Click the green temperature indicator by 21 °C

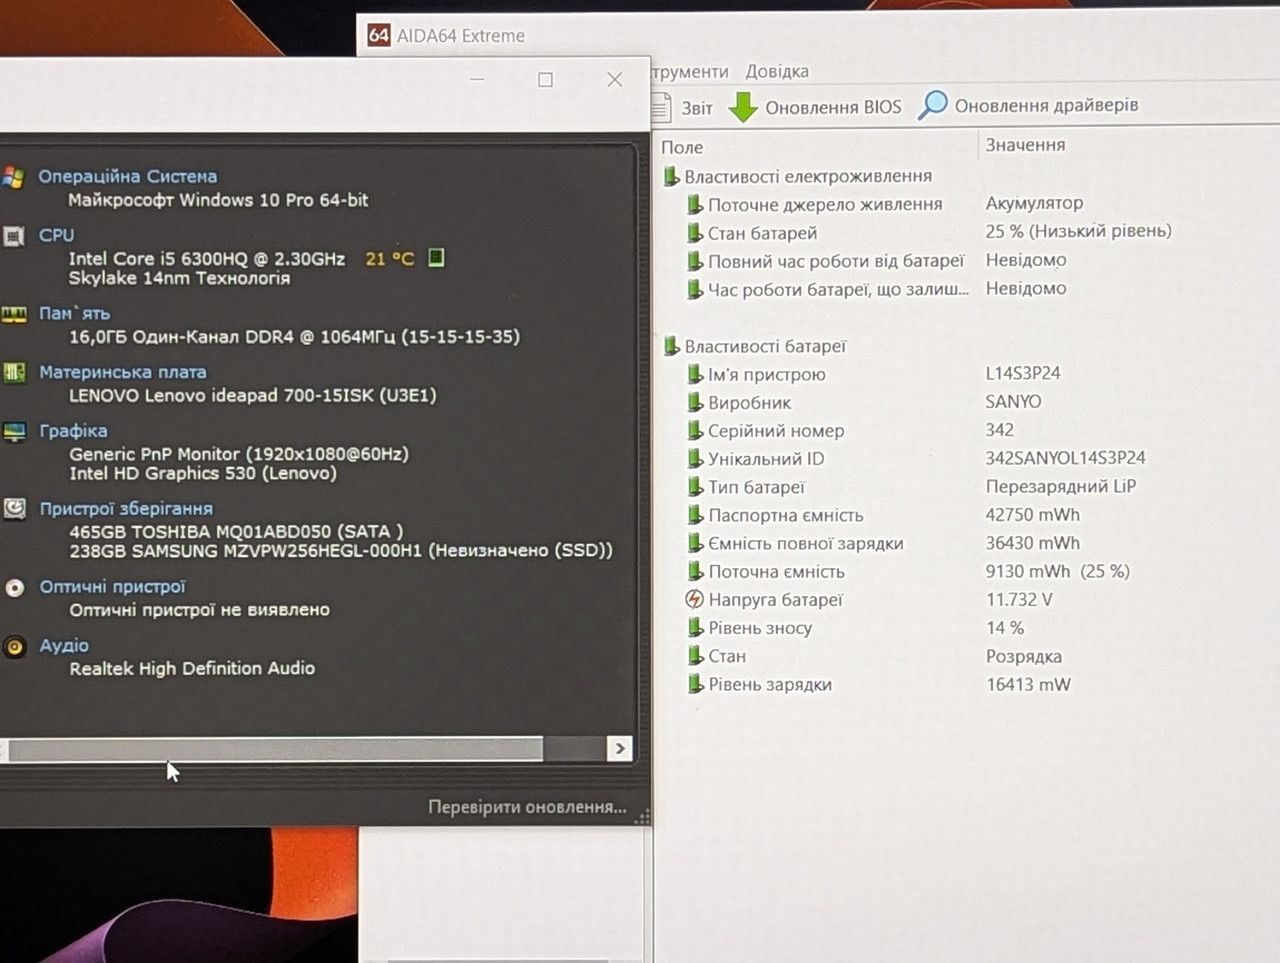point(436,258)
